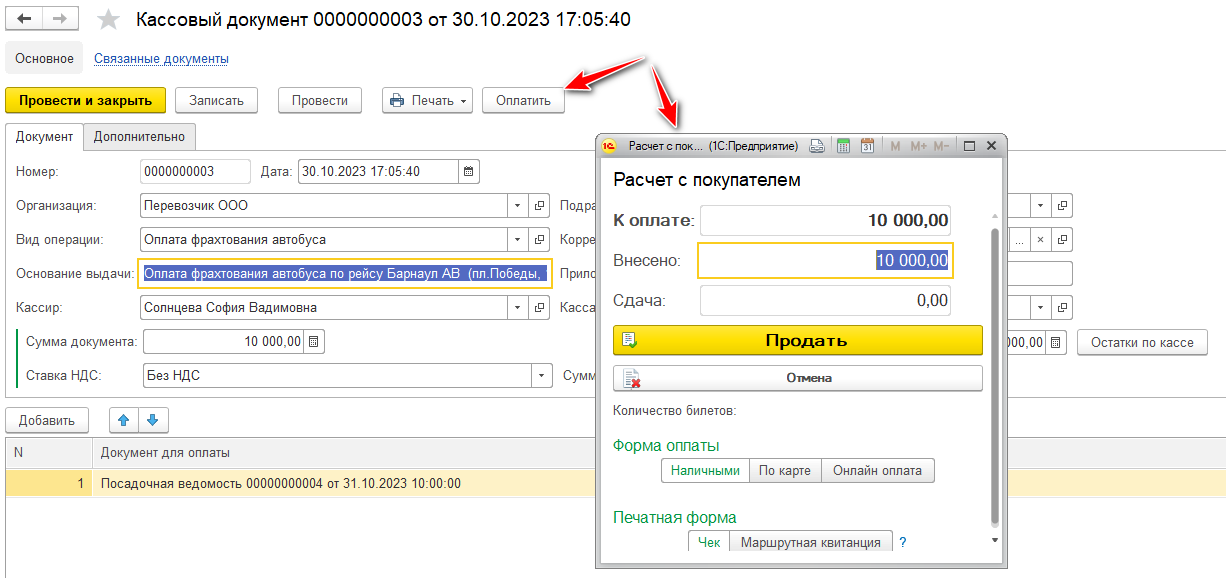The width and height of the screenshot is (1226, 578).
Task: Select Наличными payment form
Action: tap(705, 470)
